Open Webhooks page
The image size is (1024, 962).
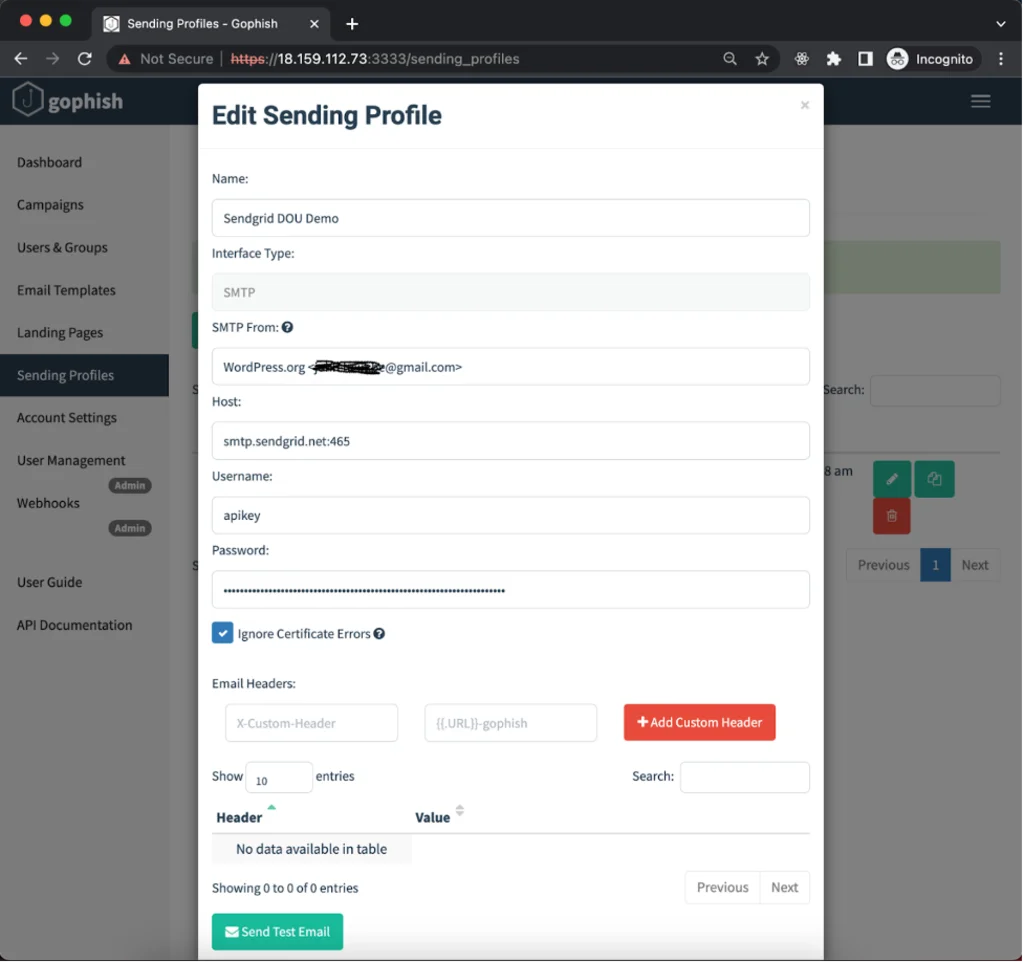(48, 503)
